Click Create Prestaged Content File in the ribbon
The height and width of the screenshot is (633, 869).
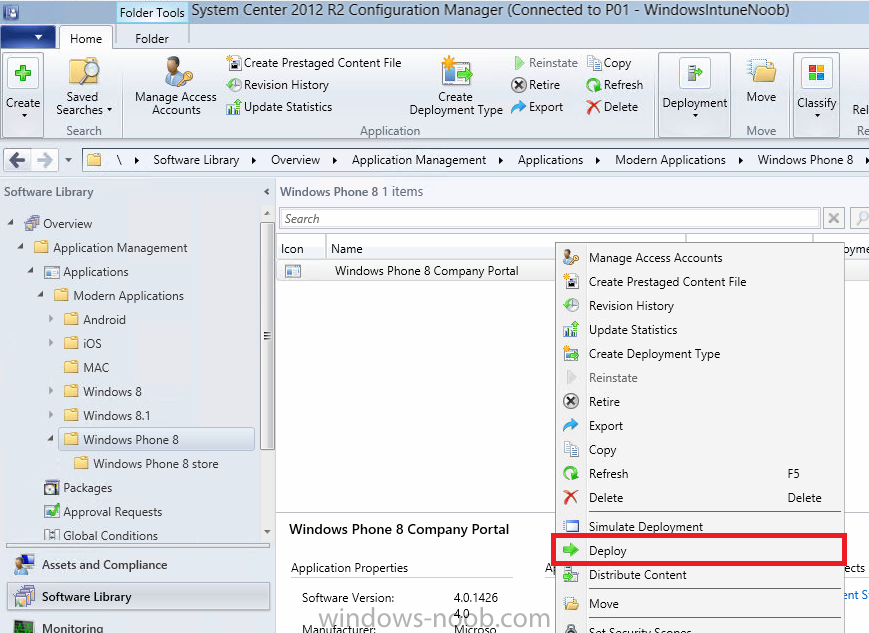pos(314,63)
